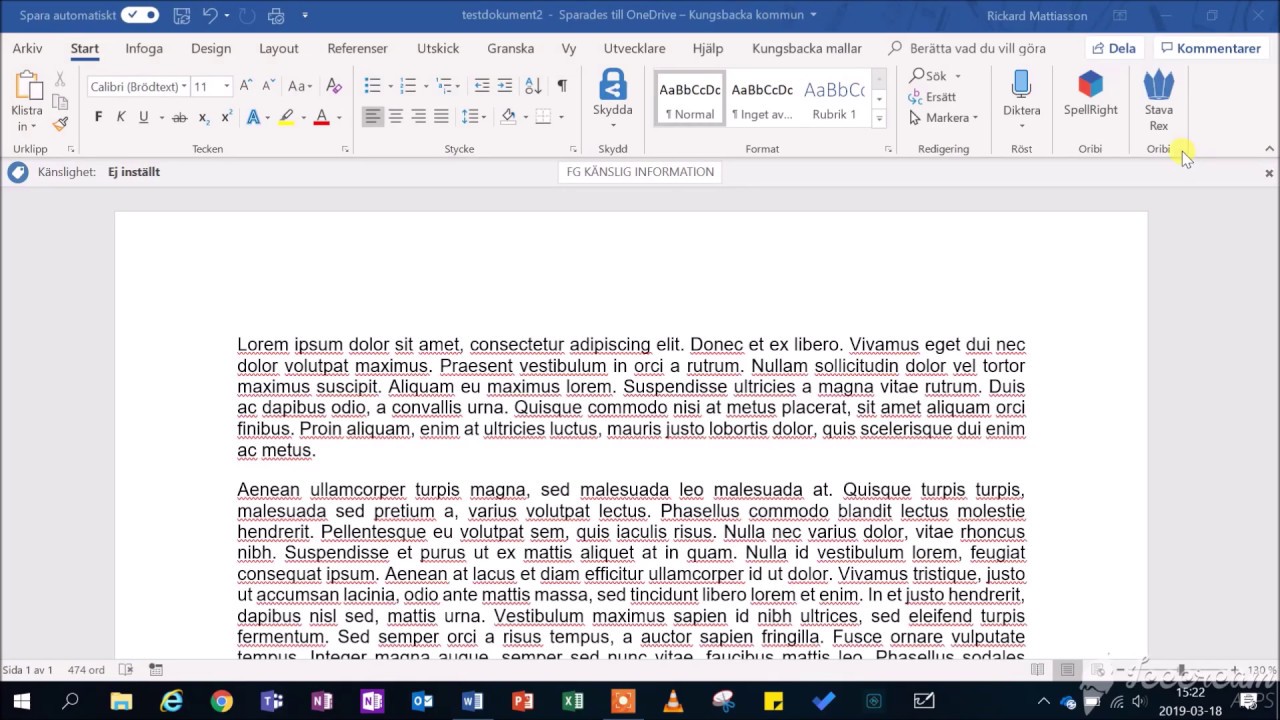This screenshot has width=1280, height=720.
Task: Clear all formatting with the eraser A icon
Action: pyautogui.click(x=334, y=86)
